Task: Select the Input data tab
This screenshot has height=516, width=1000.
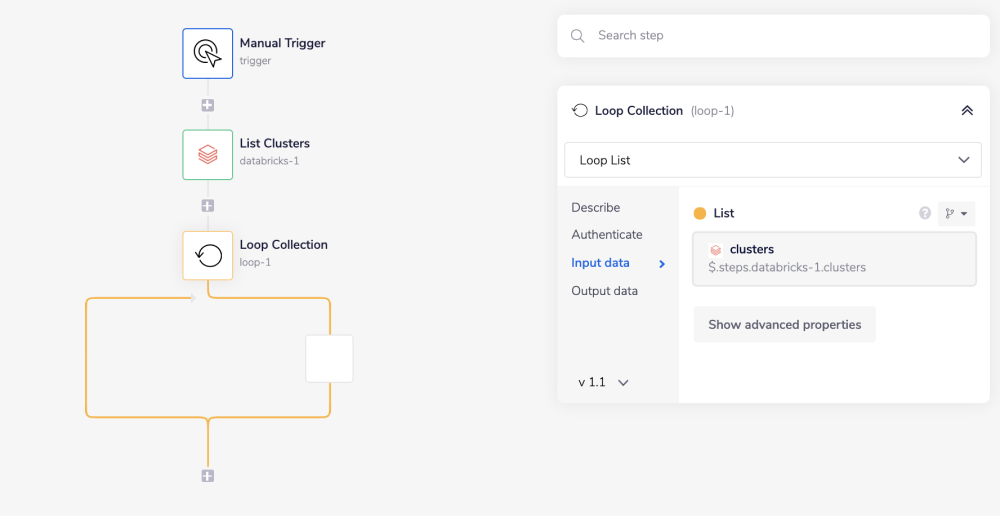Action: click(x=601, y=263)
